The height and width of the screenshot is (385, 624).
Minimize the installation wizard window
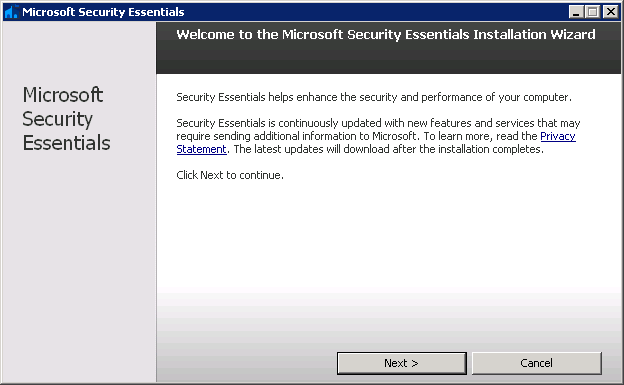pos(576,12)
